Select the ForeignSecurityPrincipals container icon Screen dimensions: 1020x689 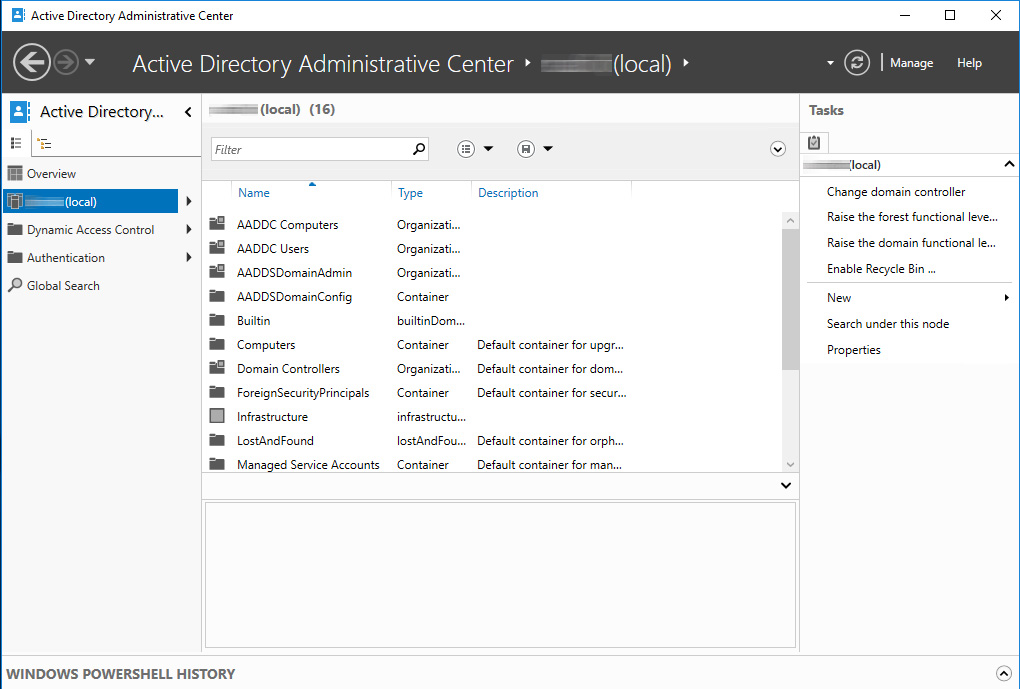[217, 392]
